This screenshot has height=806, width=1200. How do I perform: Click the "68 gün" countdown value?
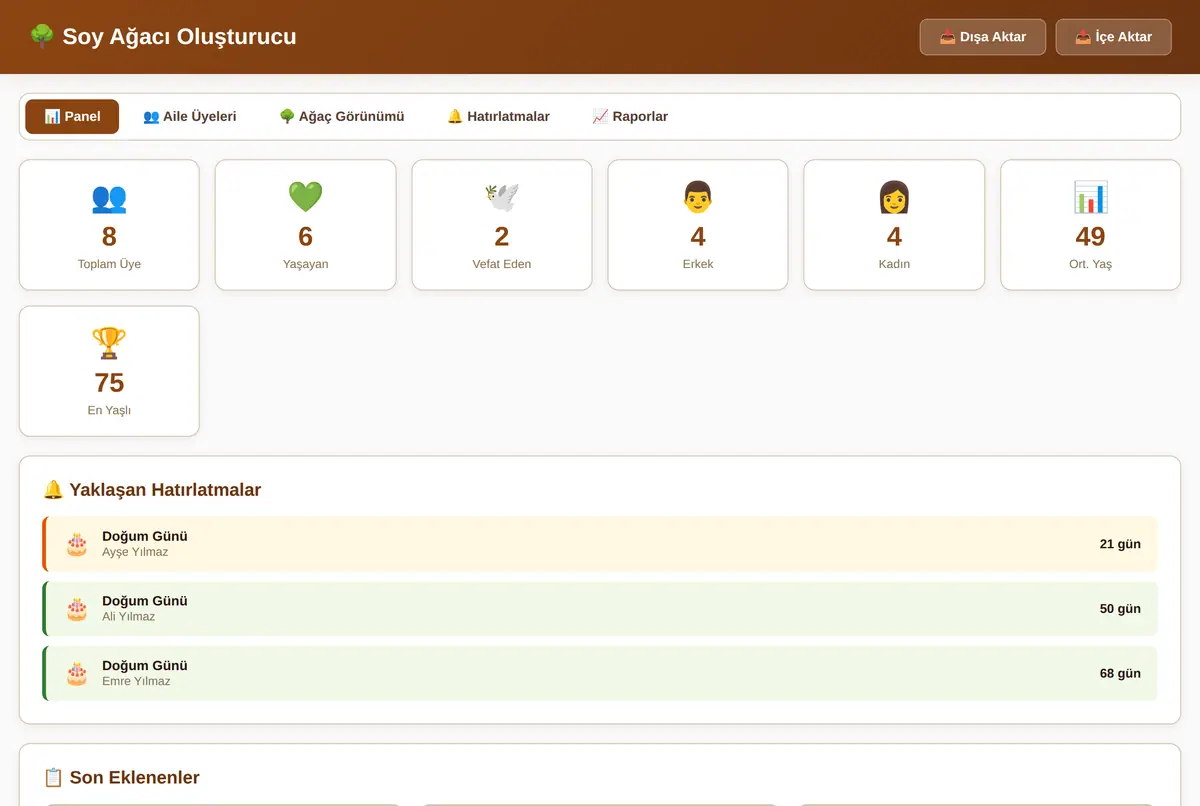[1120, 673]
